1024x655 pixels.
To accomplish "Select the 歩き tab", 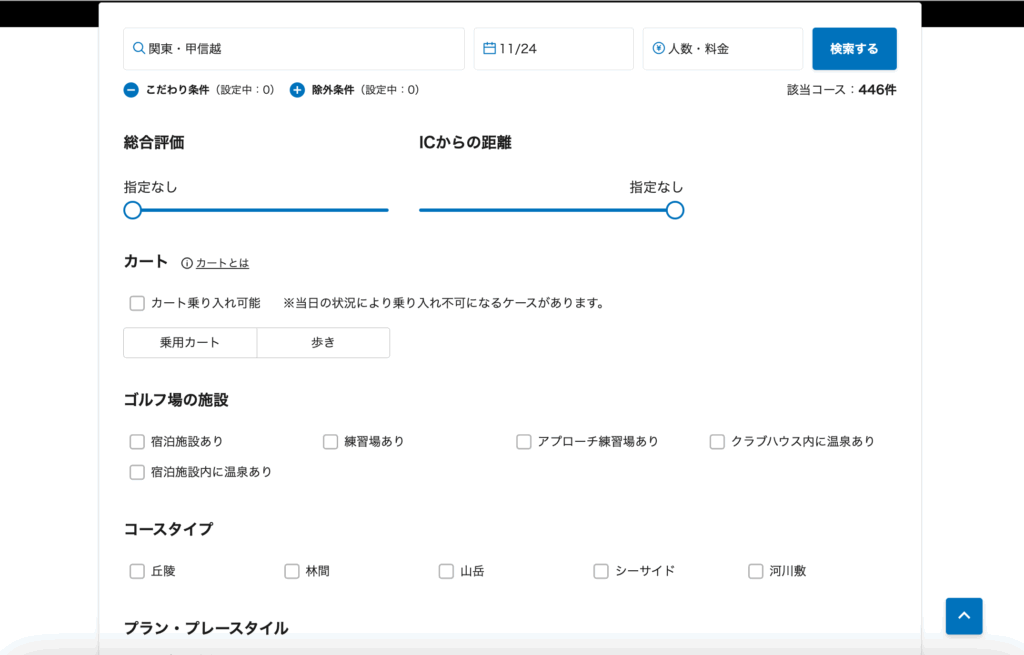I will [x=323, y=342].
